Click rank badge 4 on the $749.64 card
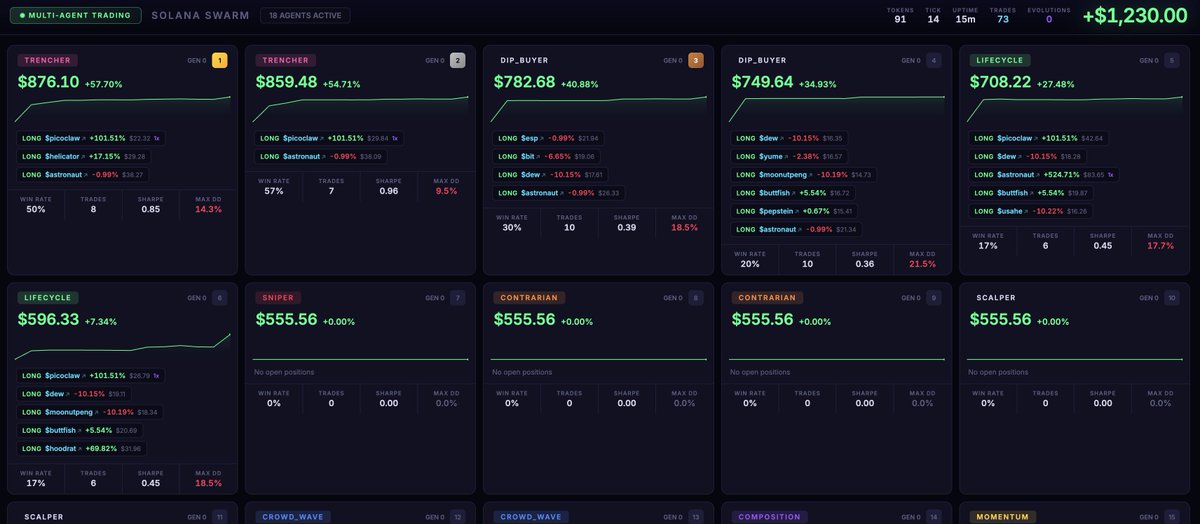 [934, 60]
